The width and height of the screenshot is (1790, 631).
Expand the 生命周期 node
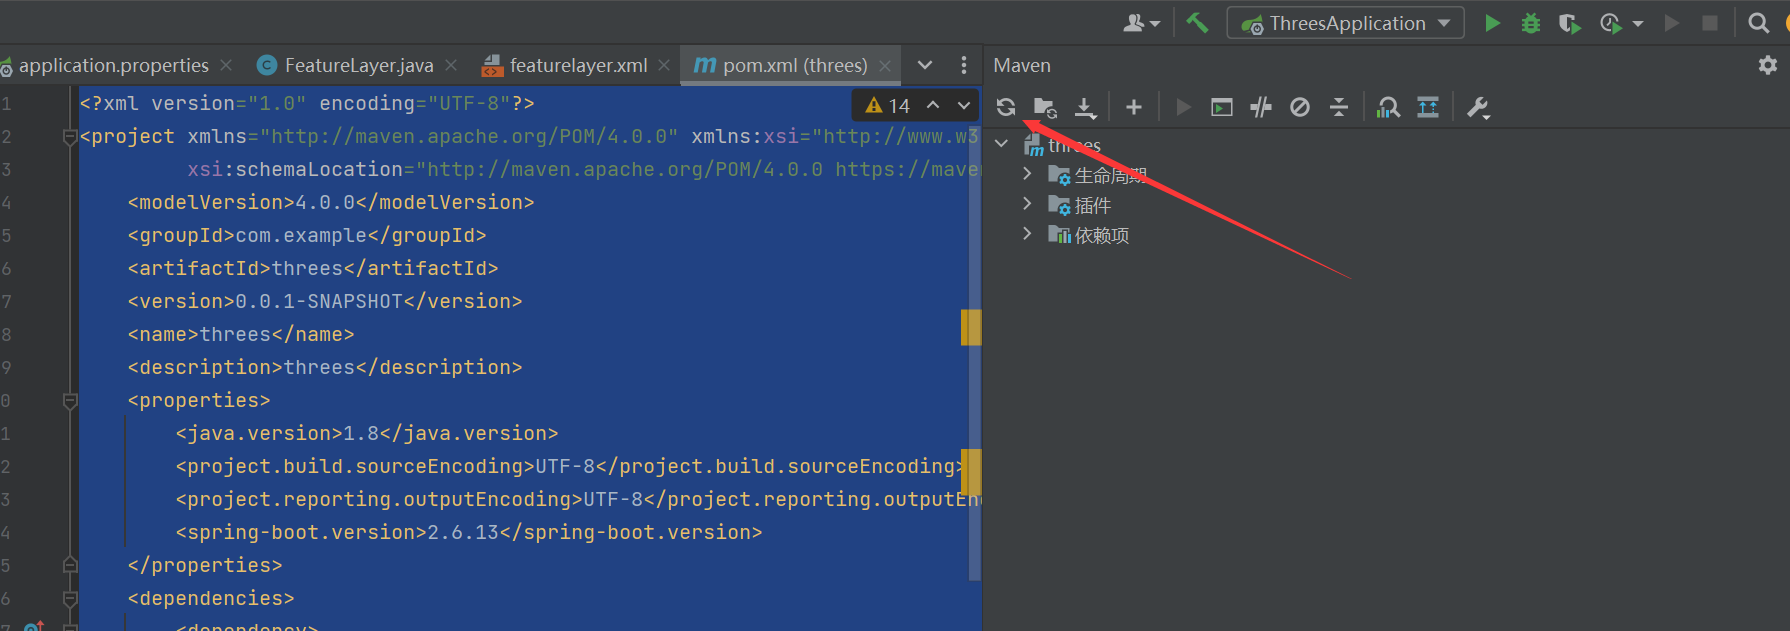click(x=1027, y=174)
